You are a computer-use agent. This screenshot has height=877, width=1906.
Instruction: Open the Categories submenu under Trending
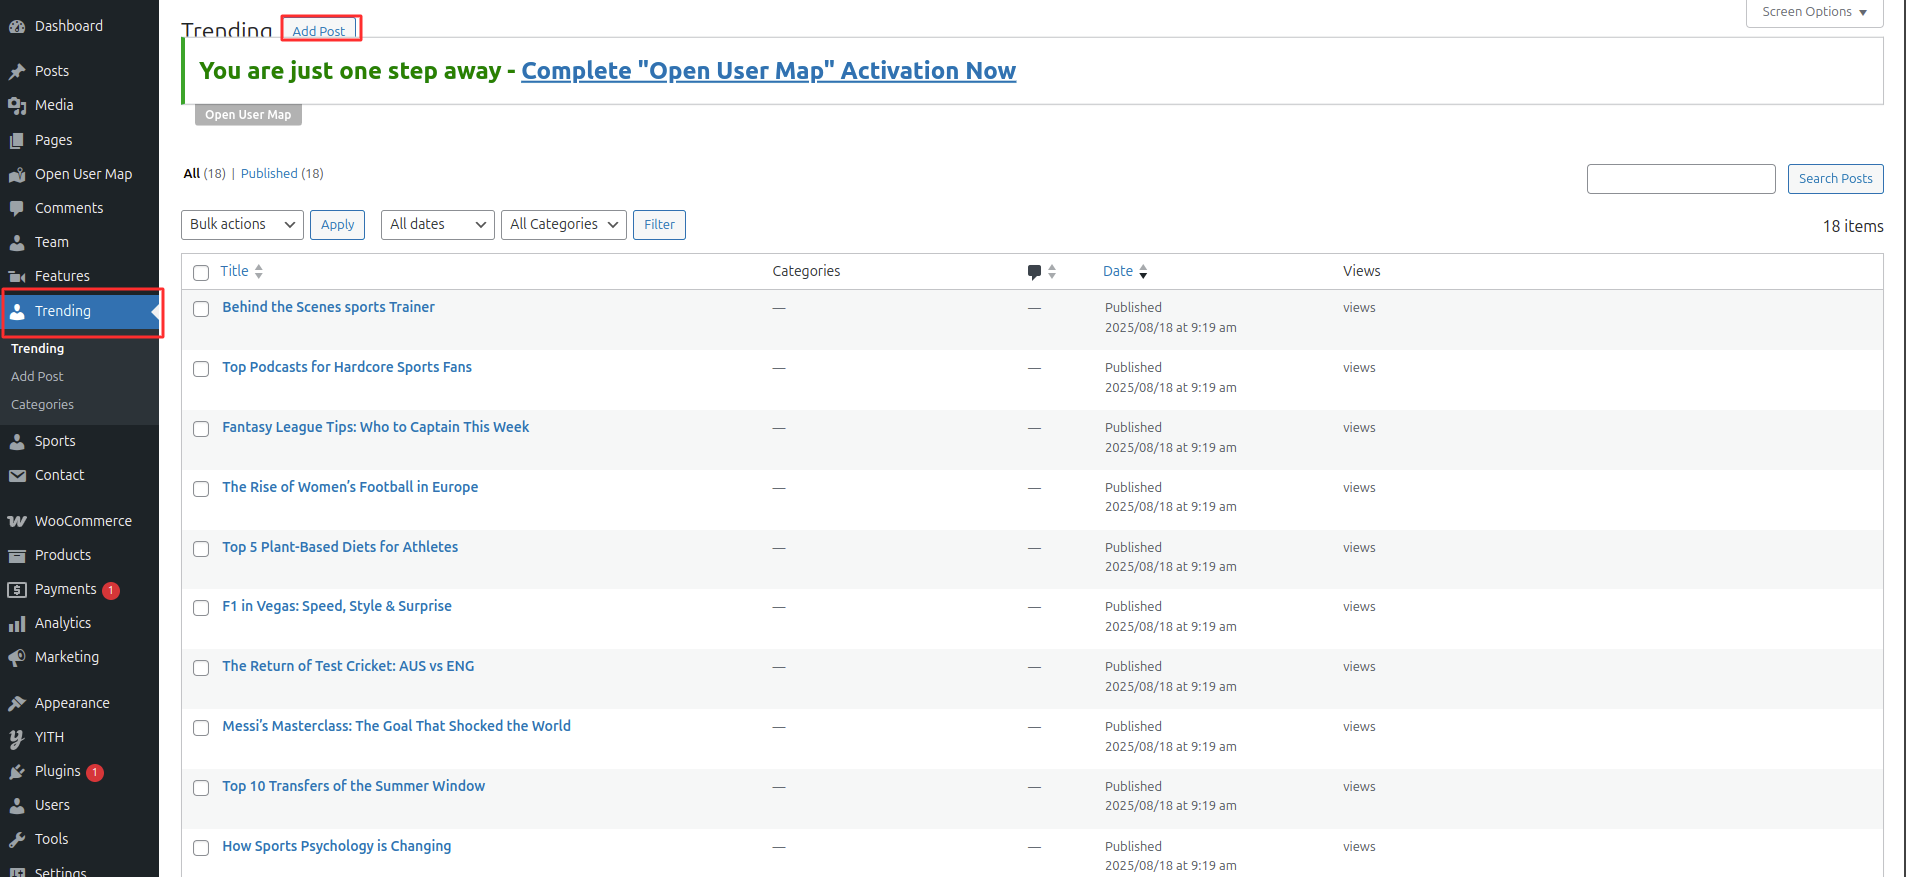tap(42, 405)
